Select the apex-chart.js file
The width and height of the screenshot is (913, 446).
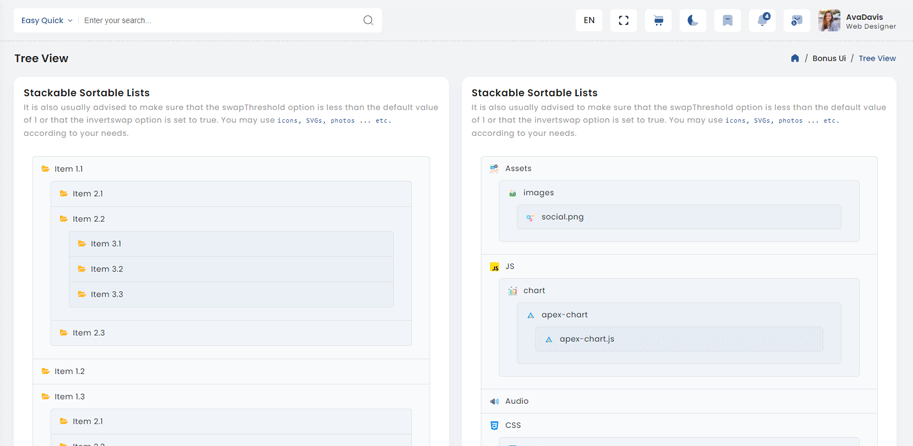586,339
